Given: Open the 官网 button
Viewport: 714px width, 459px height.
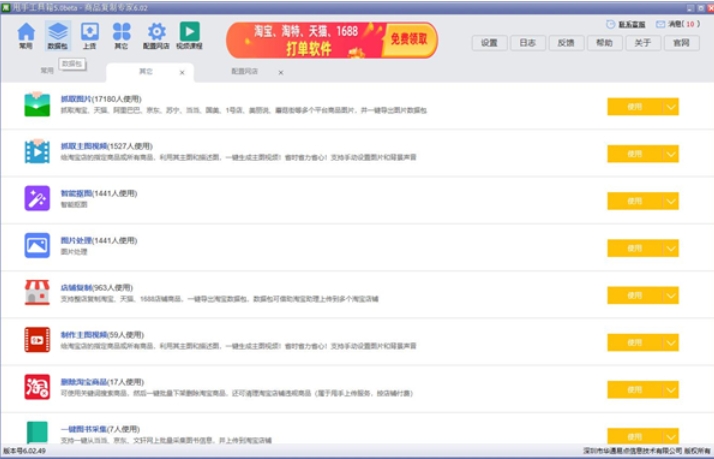Looking at the screenshot, I should pos(681,43).
